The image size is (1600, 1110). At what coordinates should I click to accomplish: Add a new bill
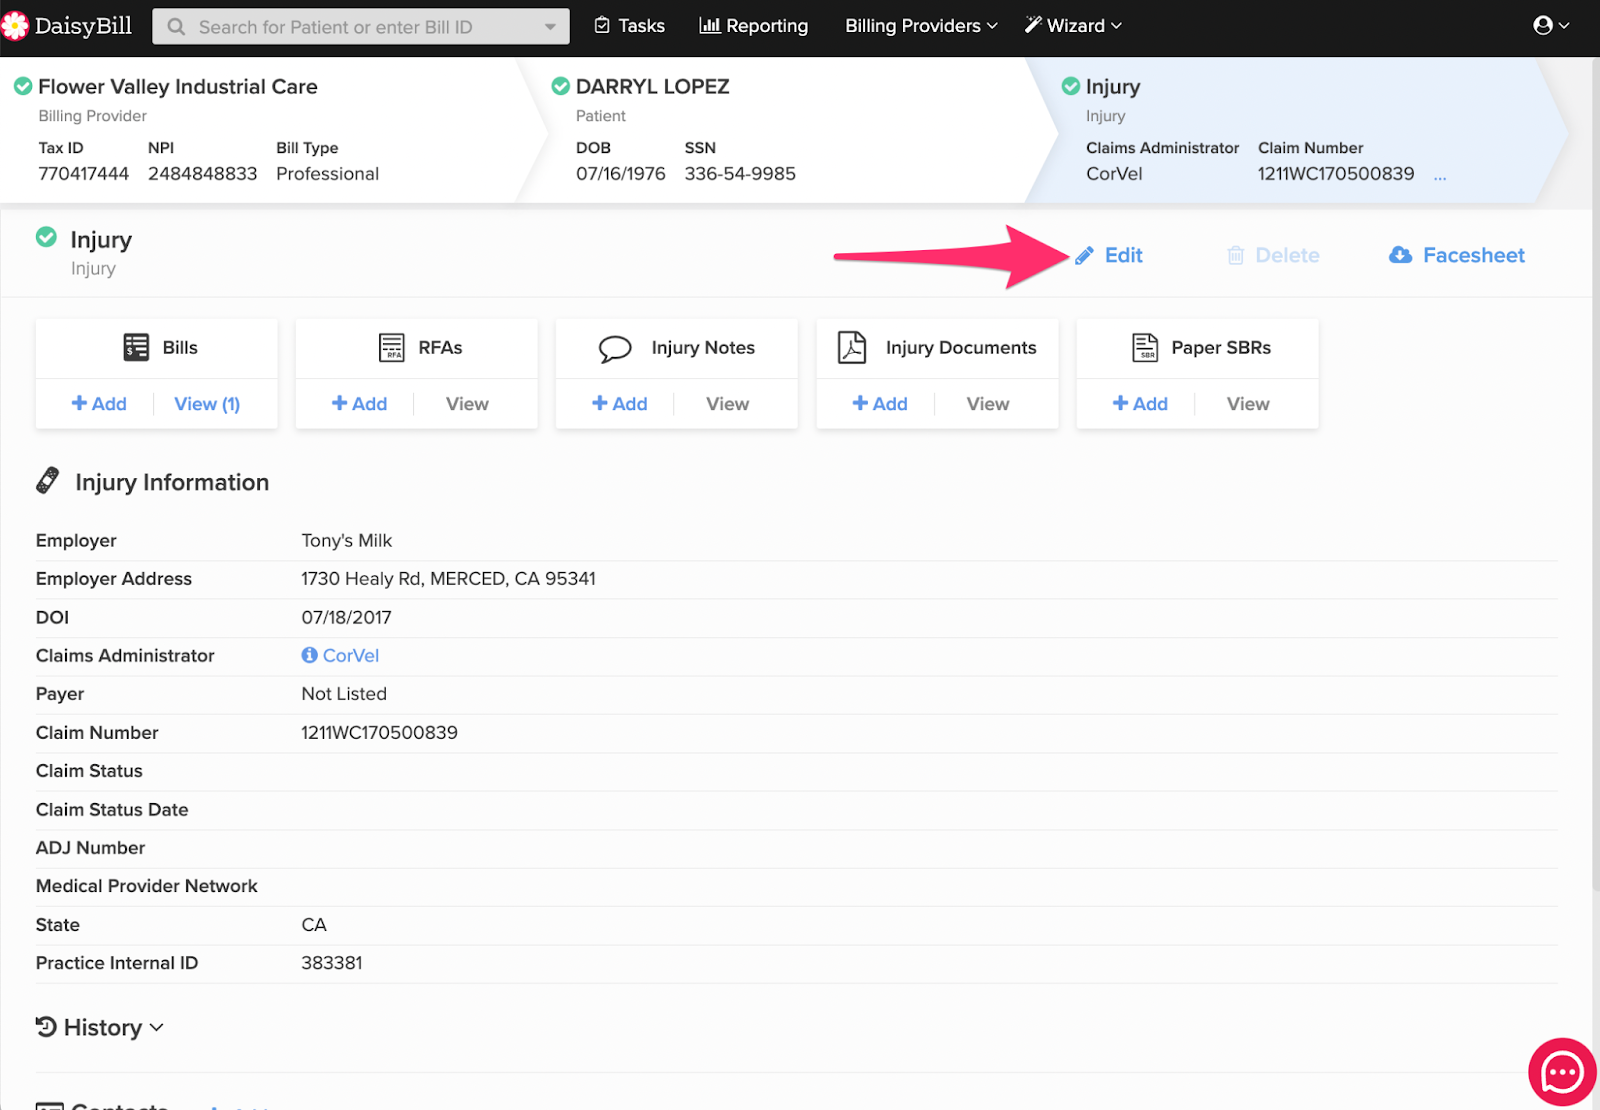click(x=99, y=404)
